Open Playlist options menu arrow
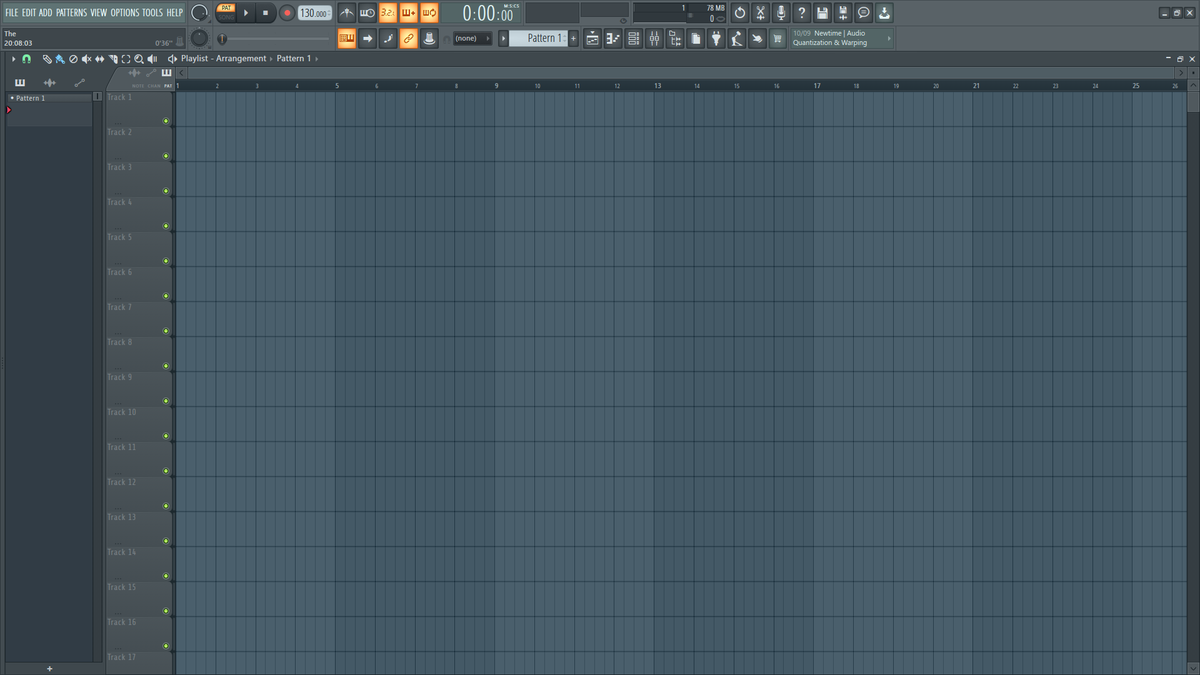 [13, 59]
